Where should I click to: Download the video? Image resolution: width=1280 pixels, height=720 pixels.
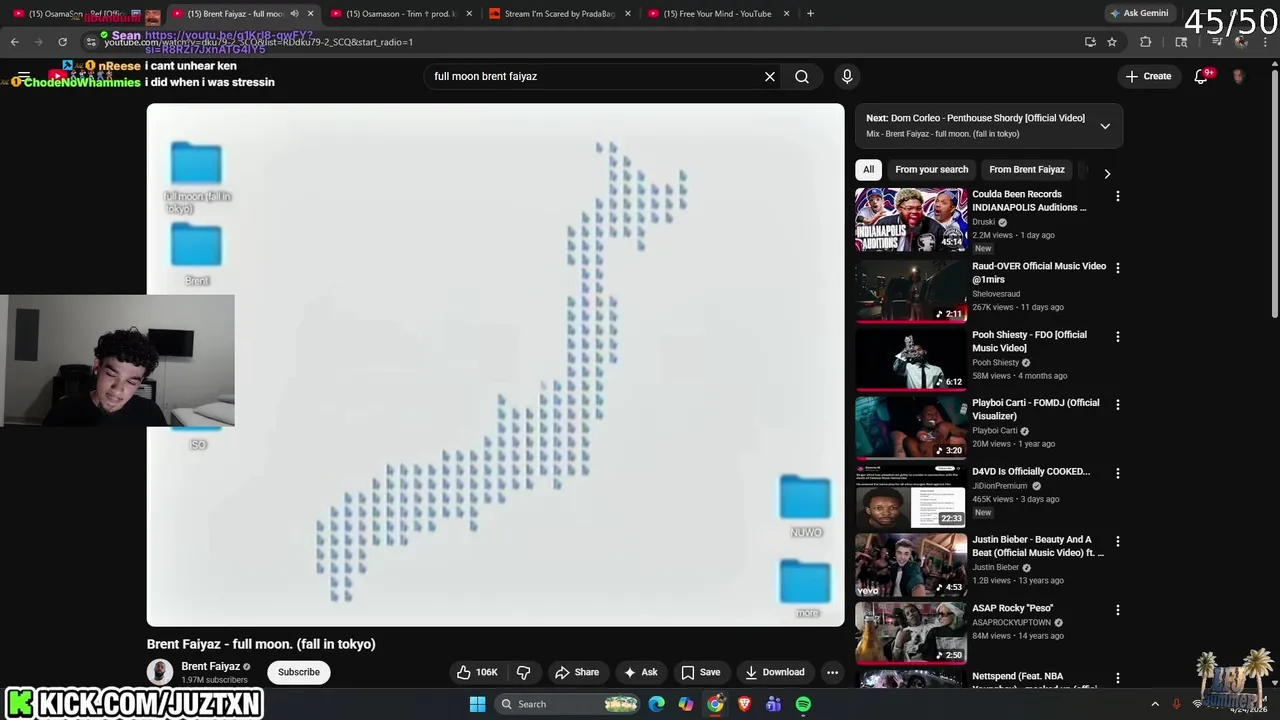[775, 672]
